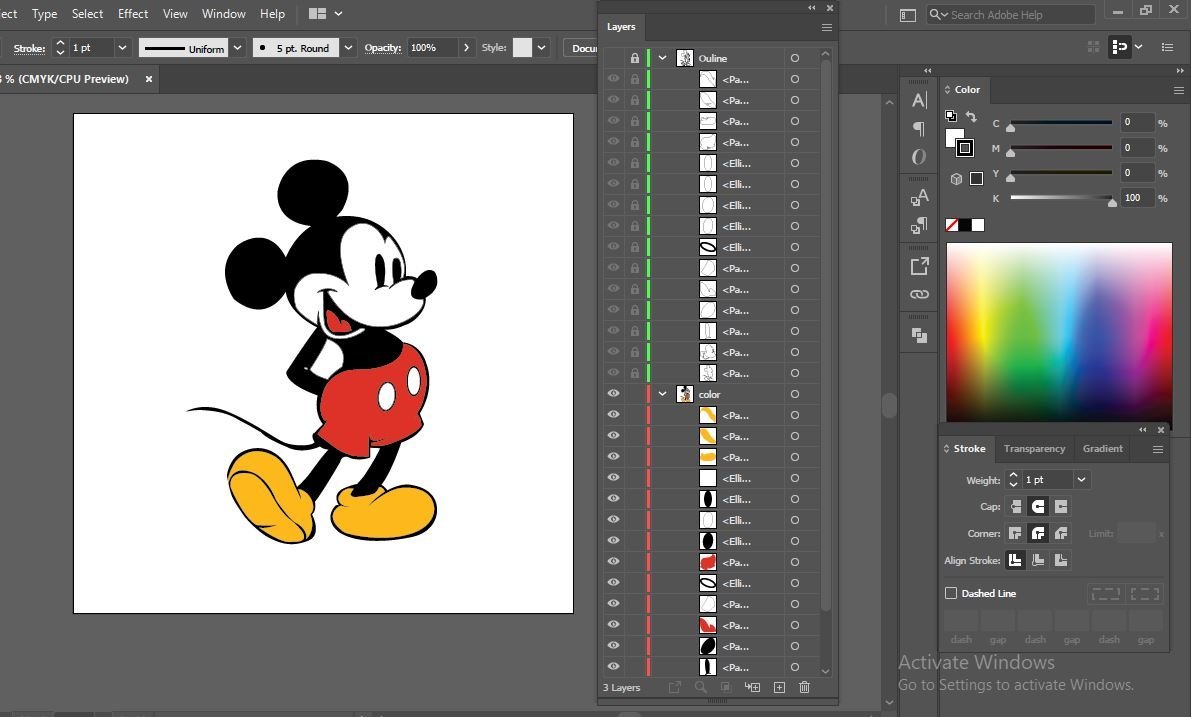
Task: Open the Asset Export panel icon
Action: [919, 266]
